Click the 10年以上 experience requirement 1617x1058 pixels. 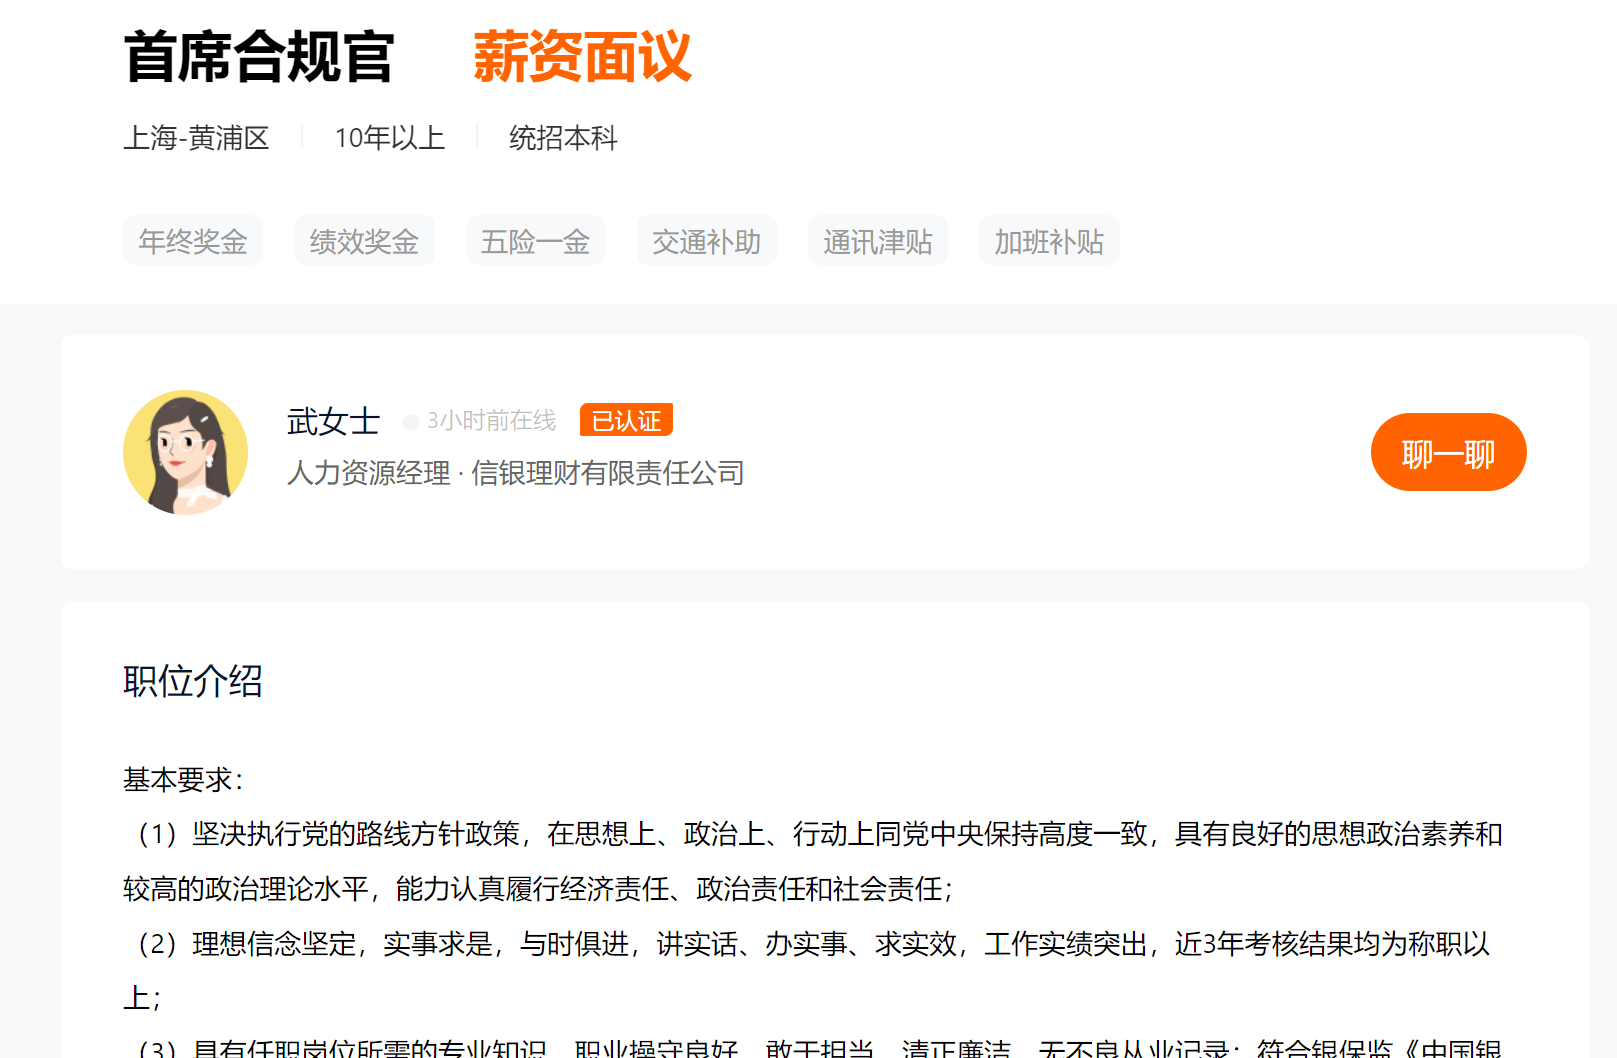pyautogui.click(x=389, y=138)
